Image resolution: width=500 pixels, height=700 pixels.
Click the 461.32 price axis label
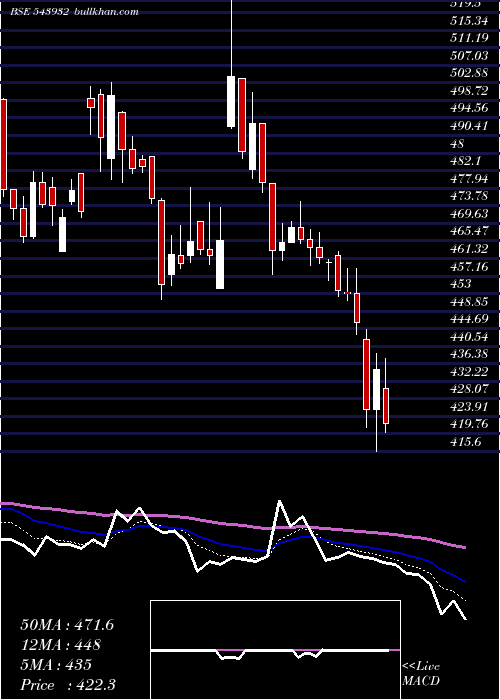pyautogui.click(x=469, y=249)
